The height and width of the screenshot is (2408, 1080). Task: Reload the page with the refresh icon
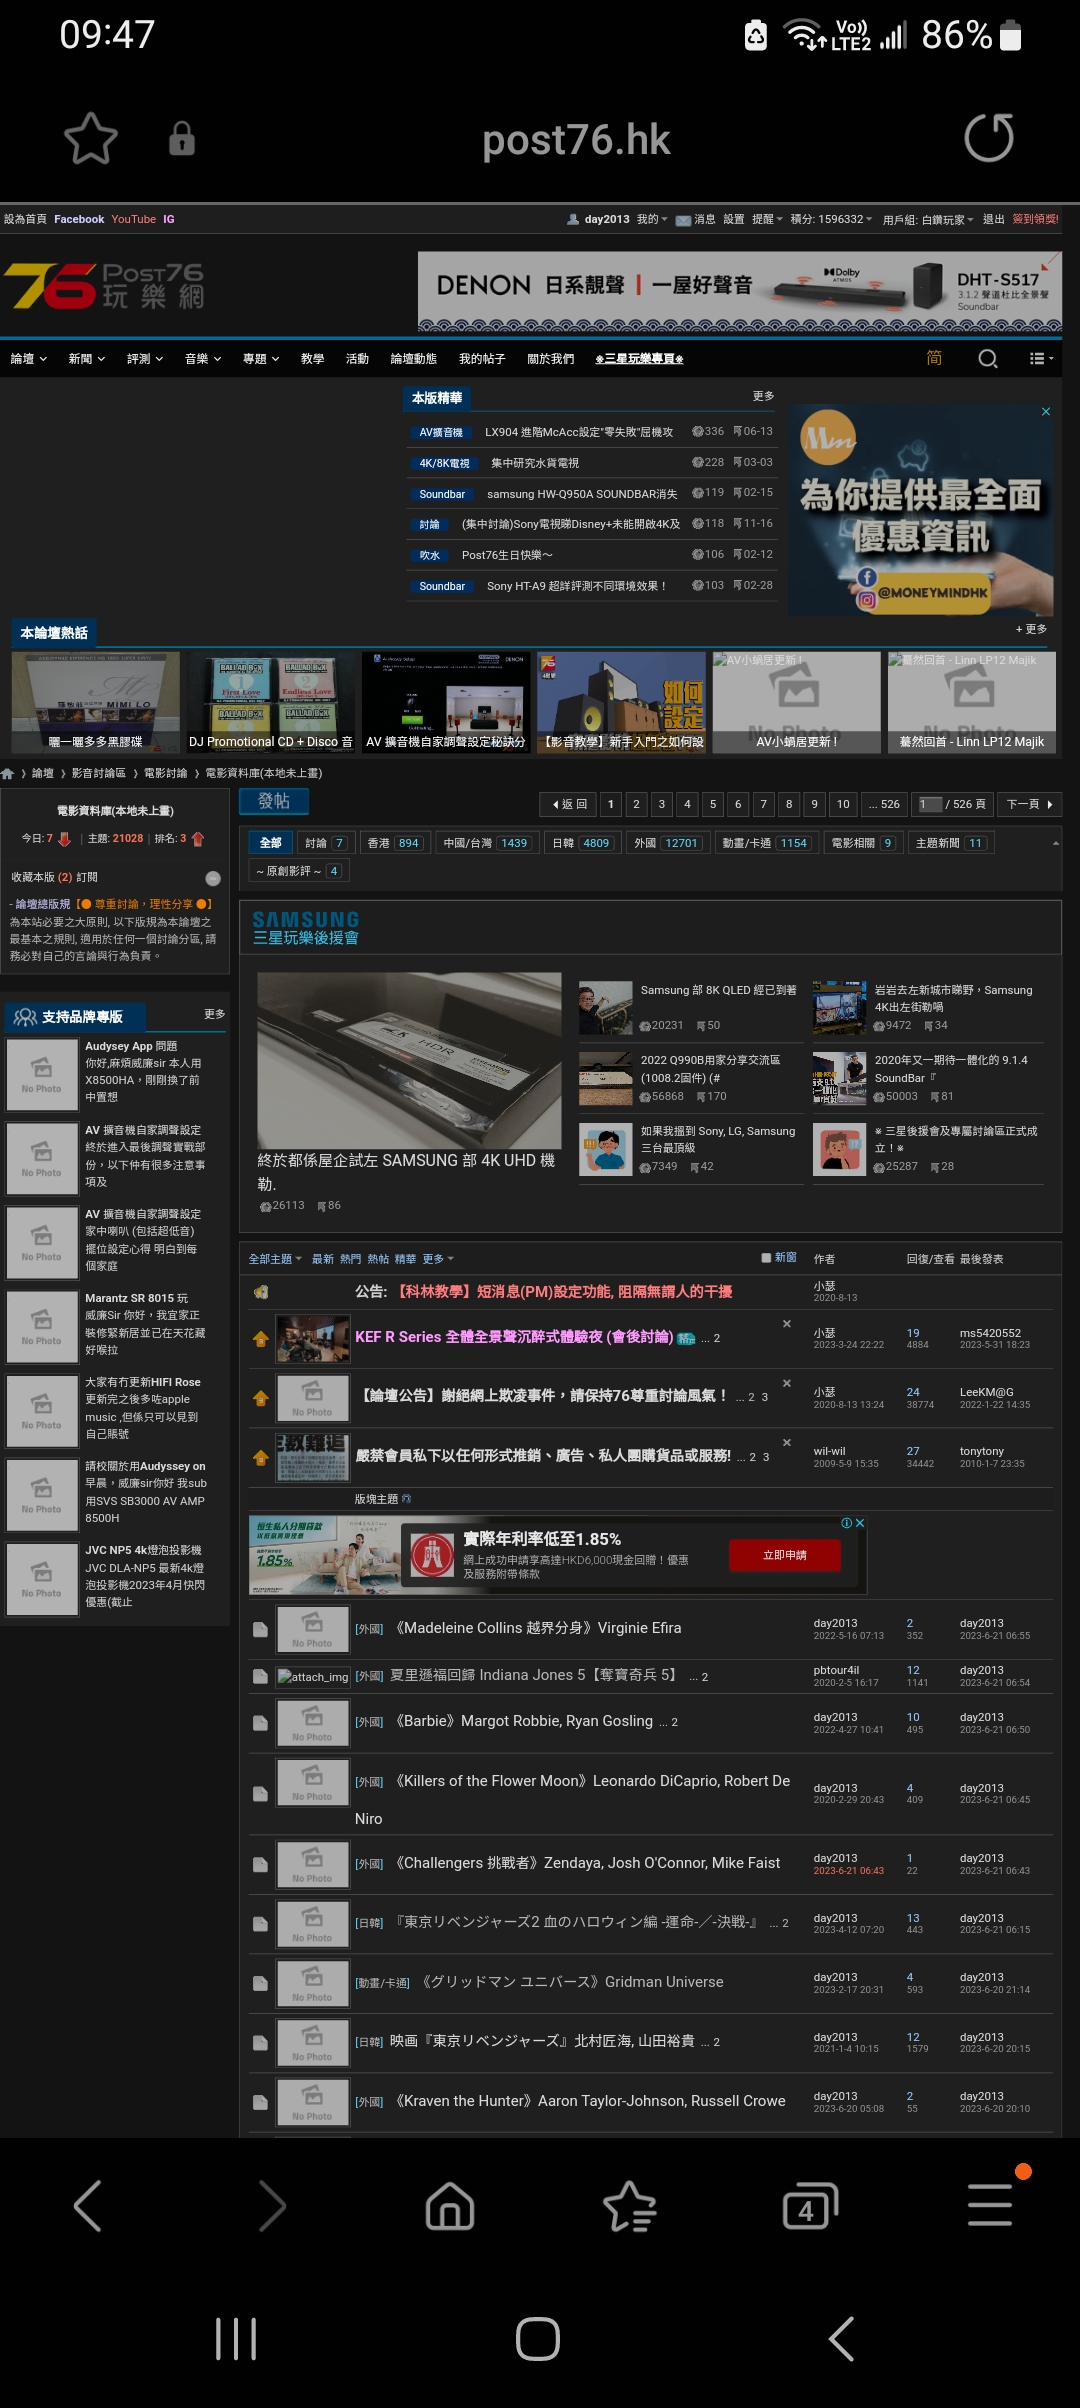point(989,138)
